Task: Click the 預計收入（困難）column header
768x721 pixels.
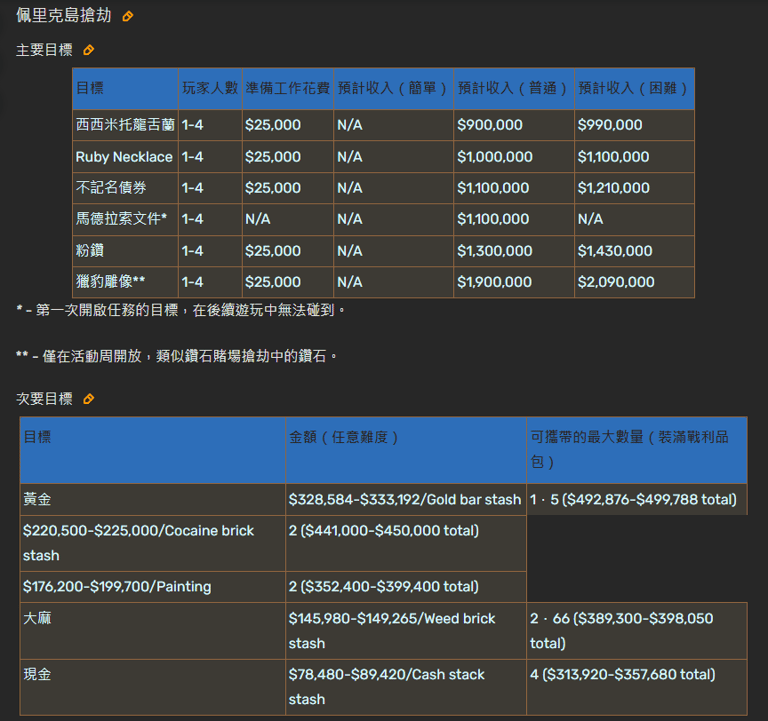Action: coord(633,88)
